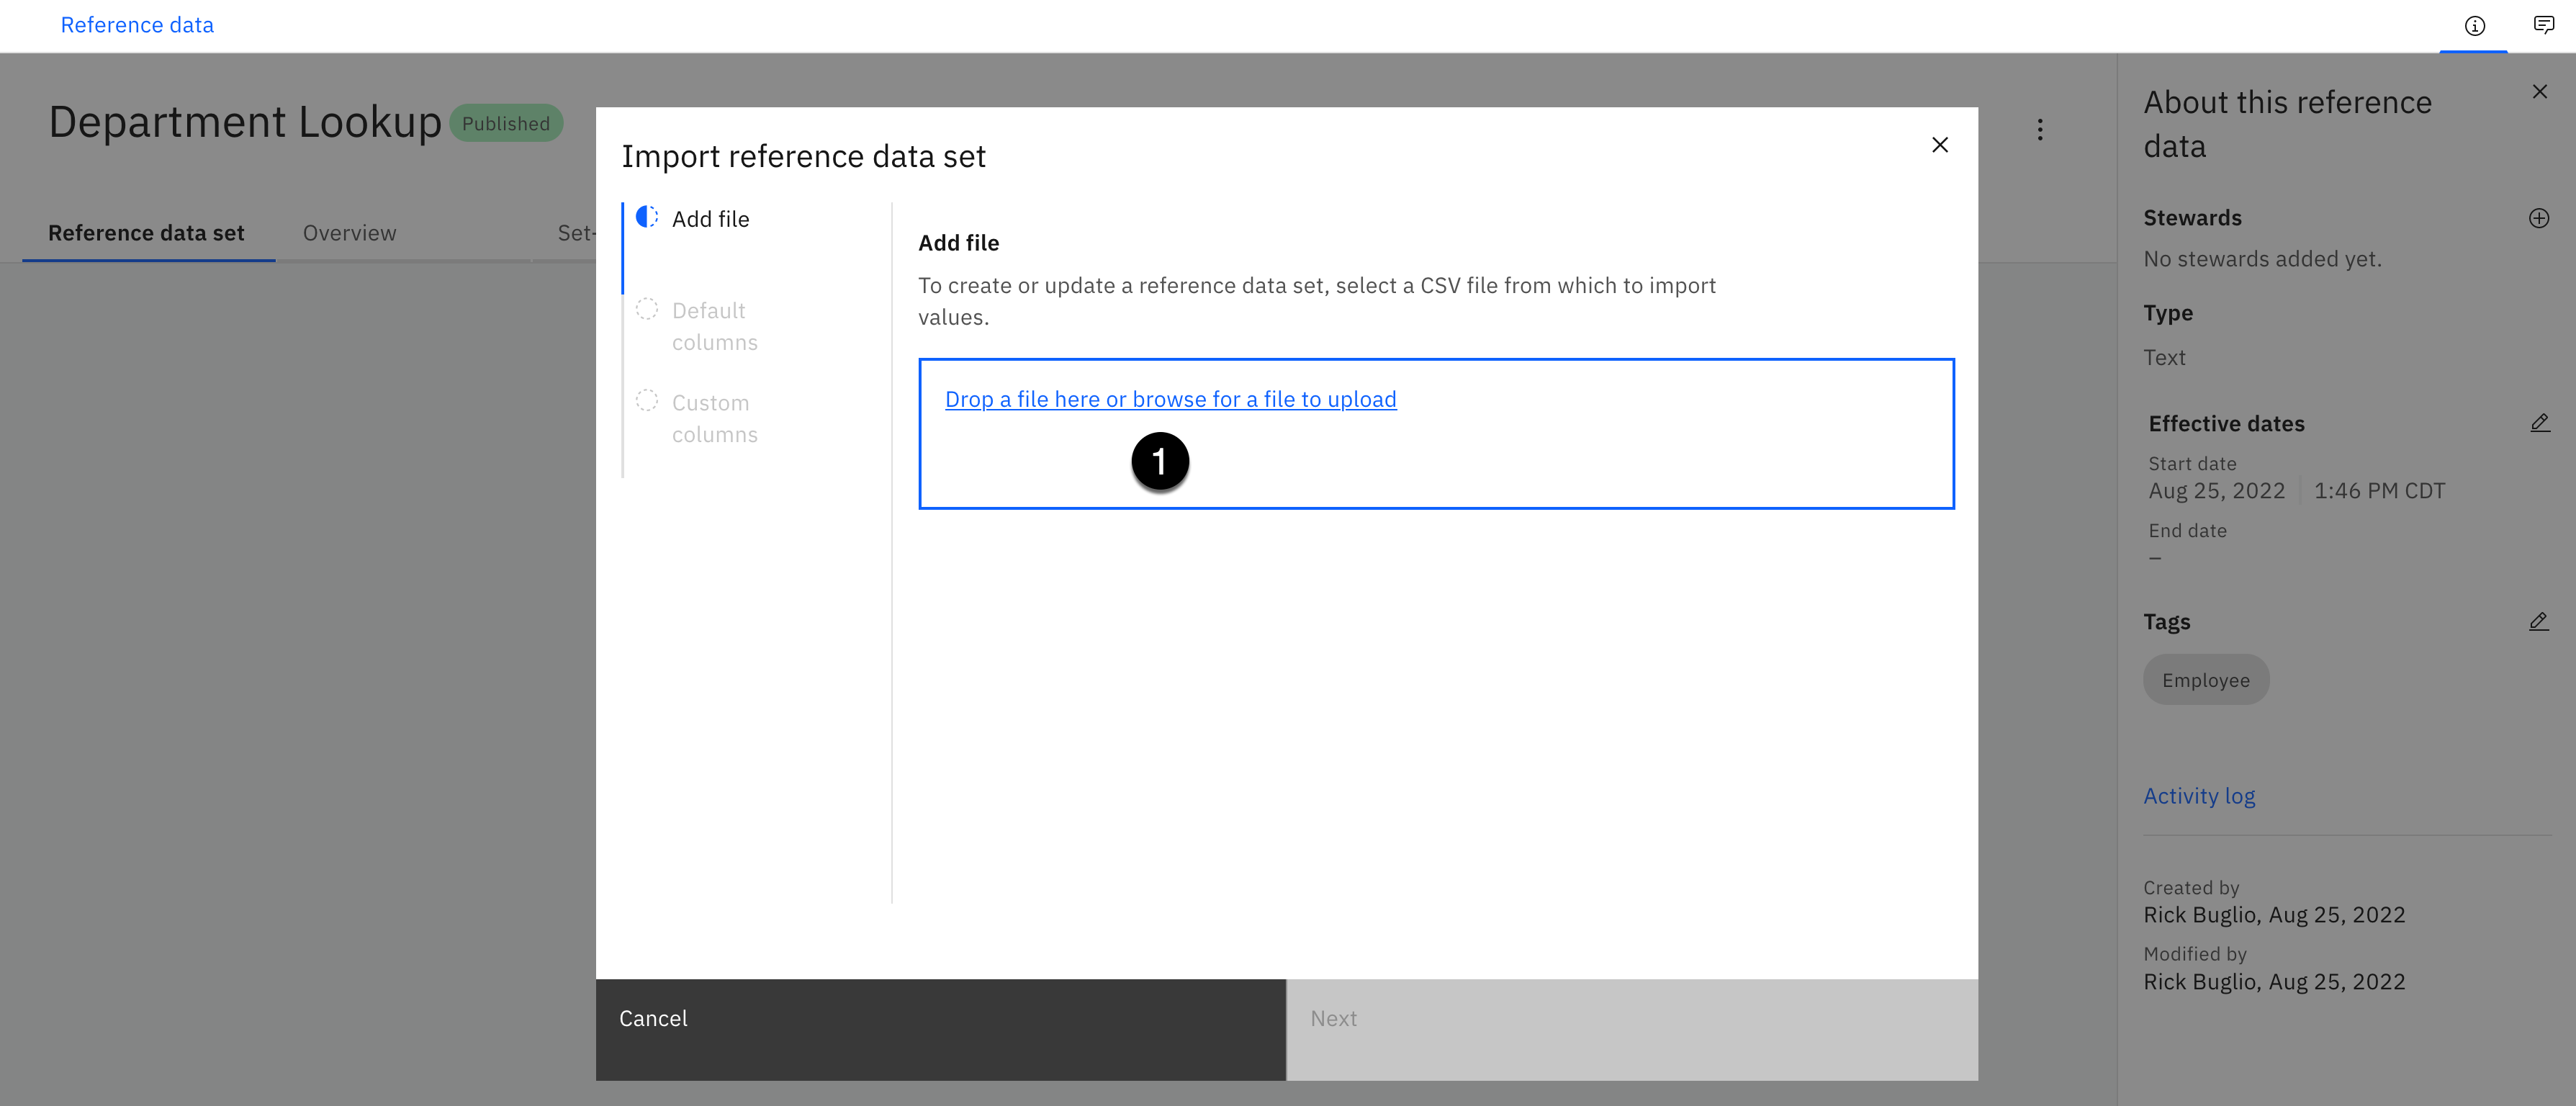
Task: Close the Import reference data set dialog
Action: (1939, 145)
